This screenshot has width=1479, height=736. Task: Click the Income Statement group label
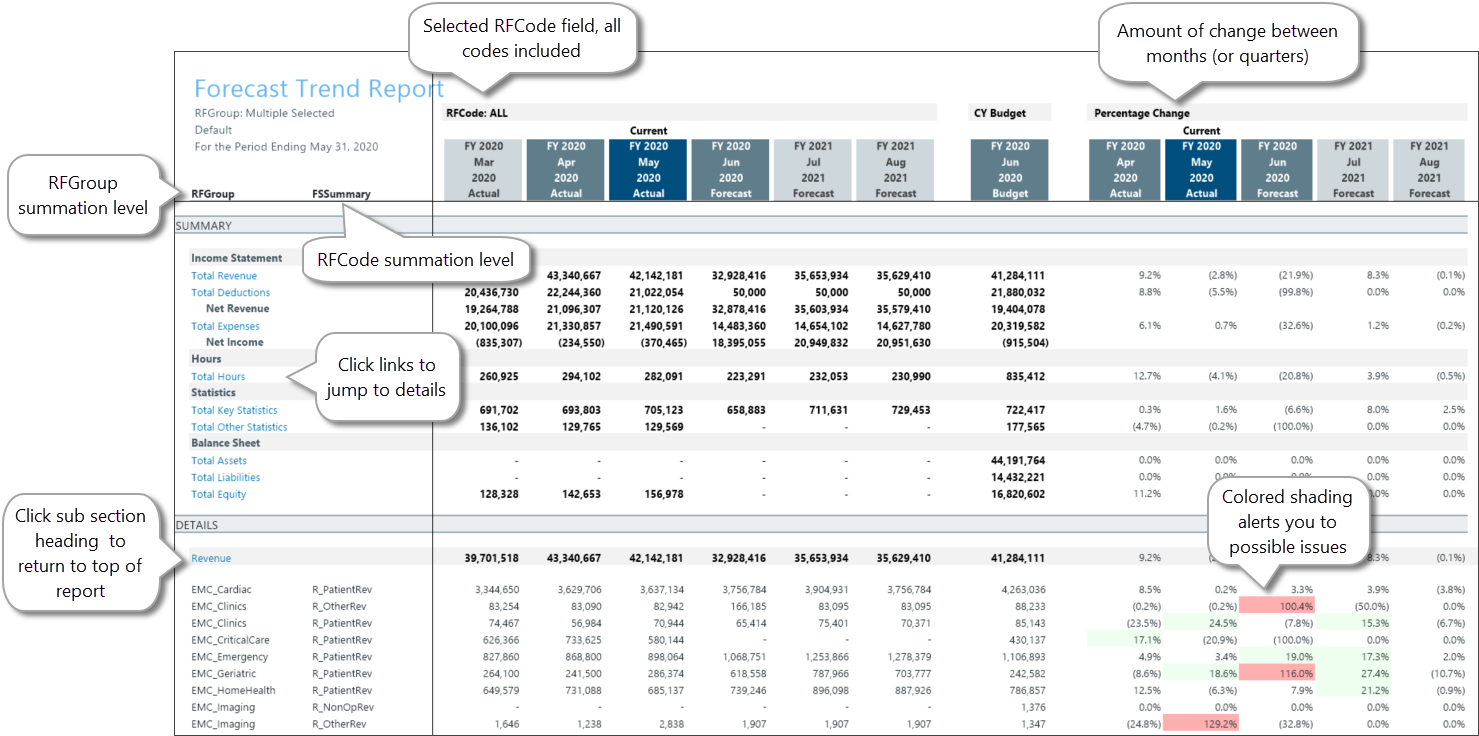[x=237, y=258]
